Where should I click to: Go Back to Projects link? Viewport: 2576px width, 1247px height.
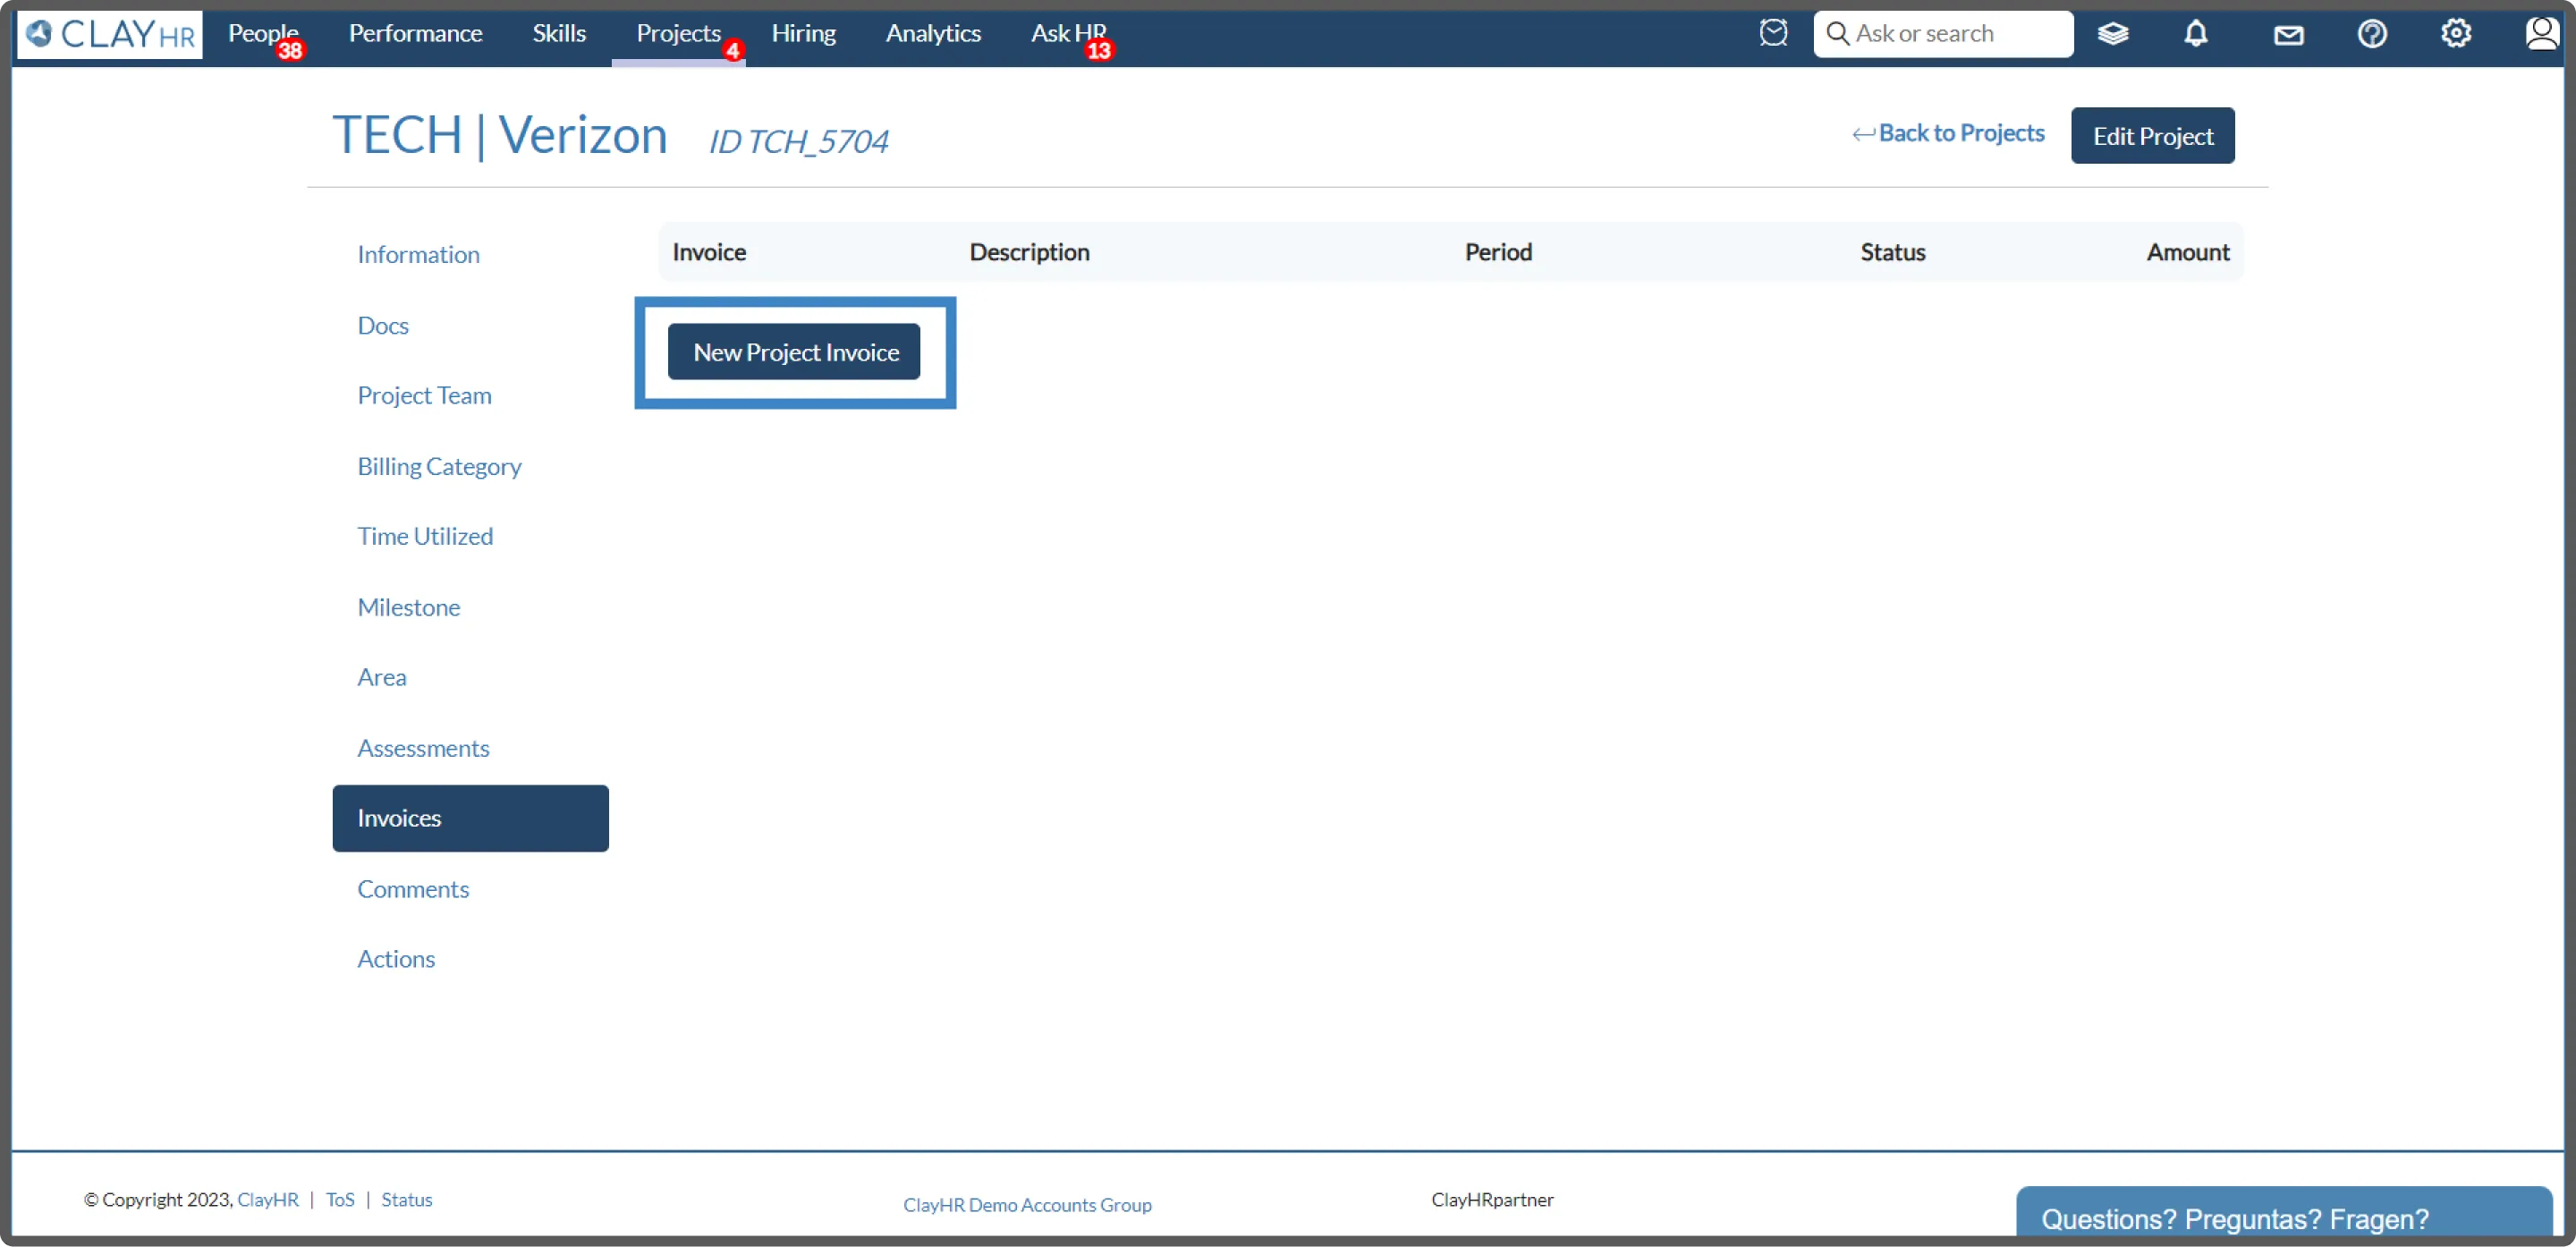pyautogui.click(x=1948, y=134)
